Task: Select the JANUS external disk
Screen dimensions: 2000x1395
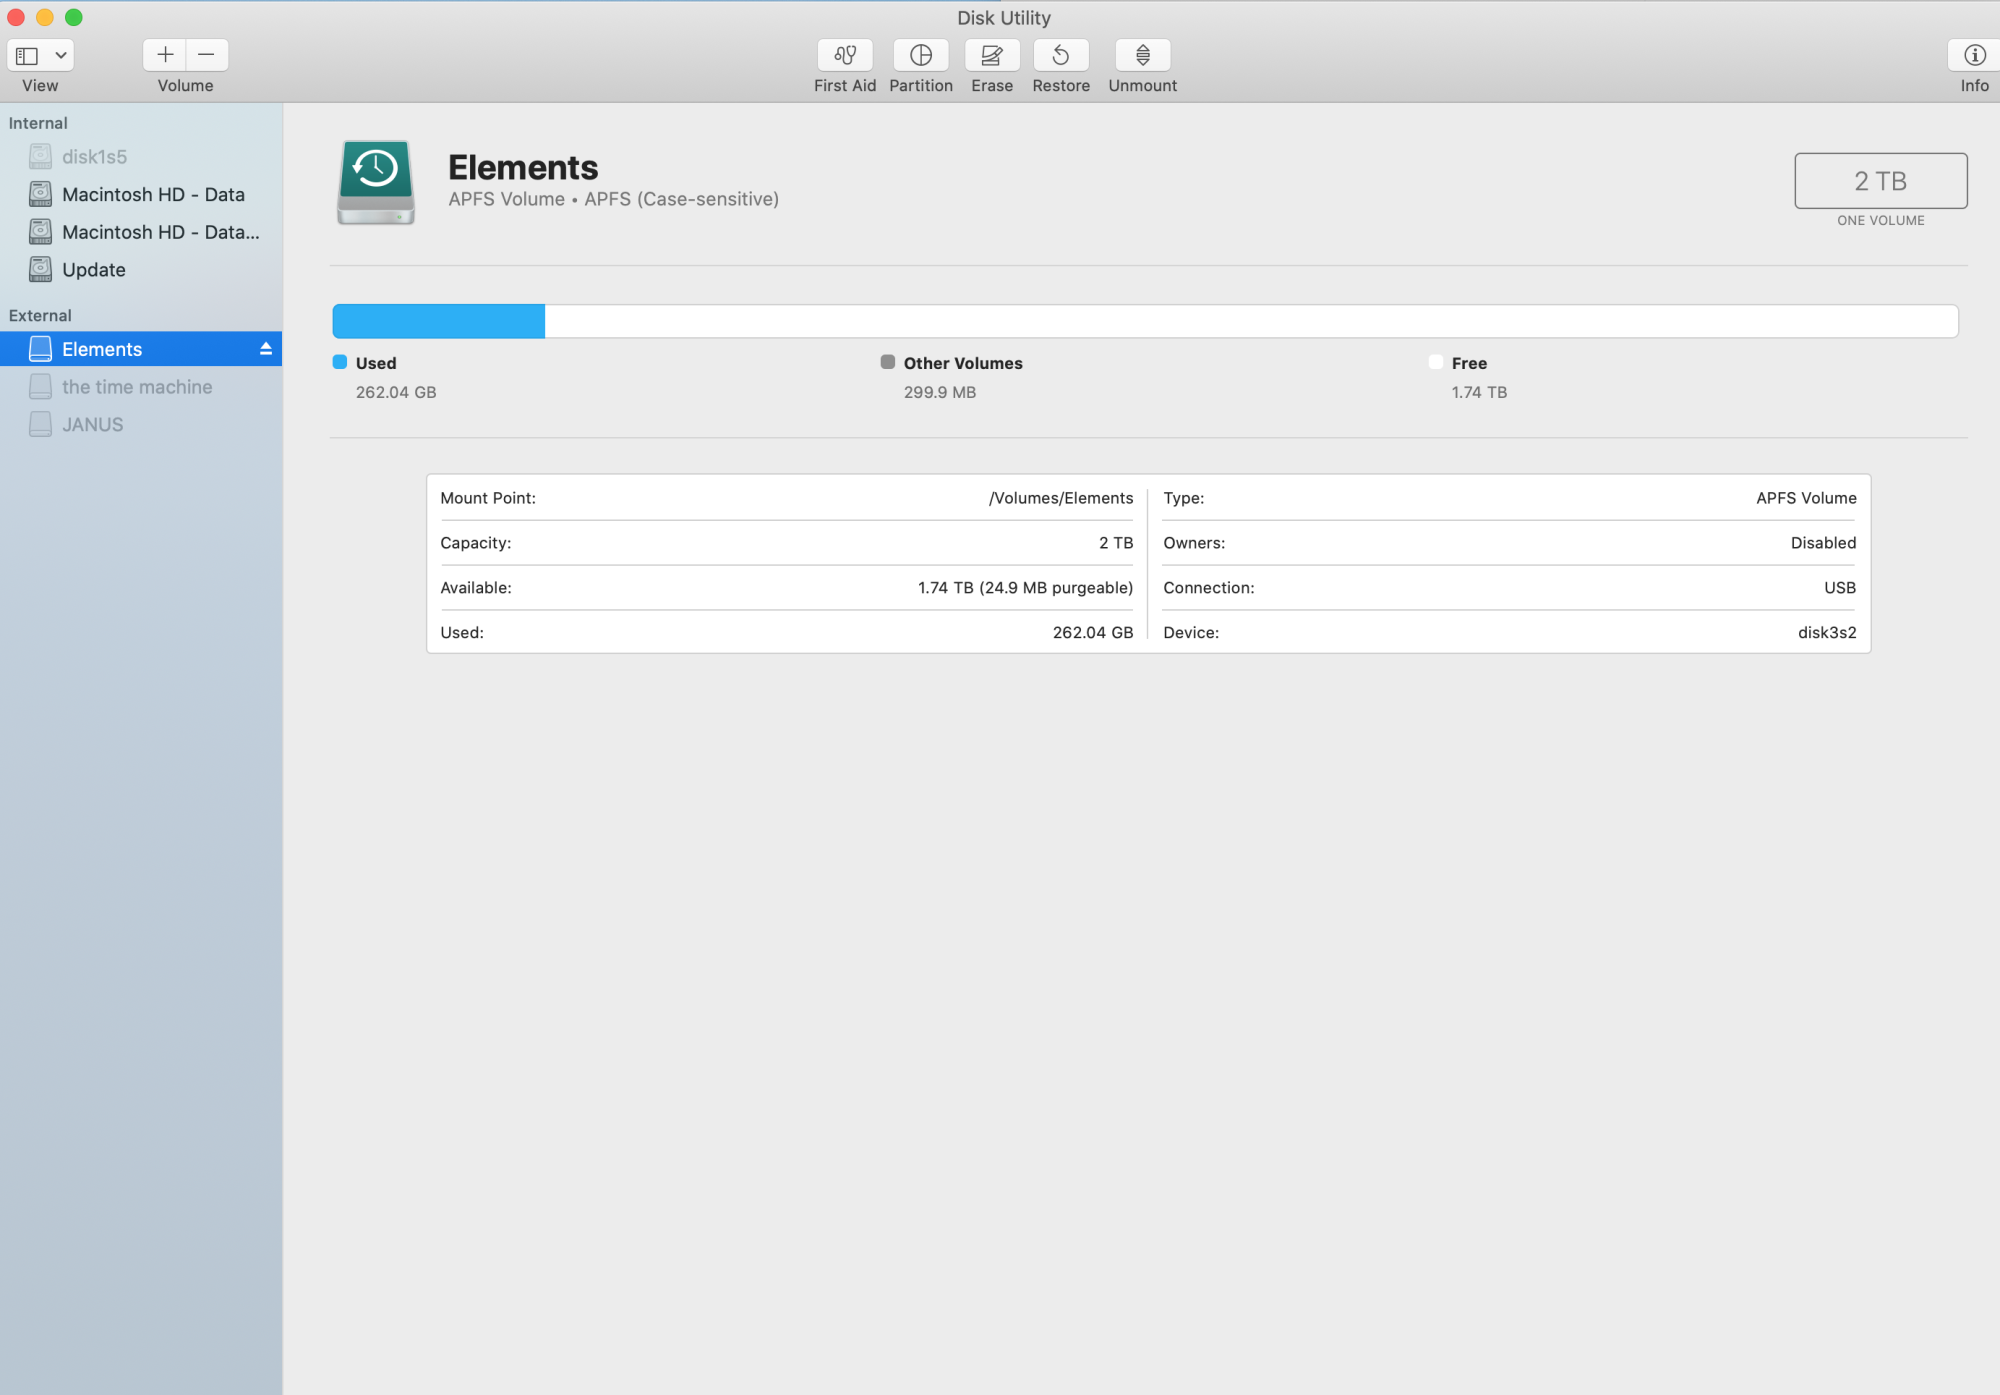Action: point(92,425)
